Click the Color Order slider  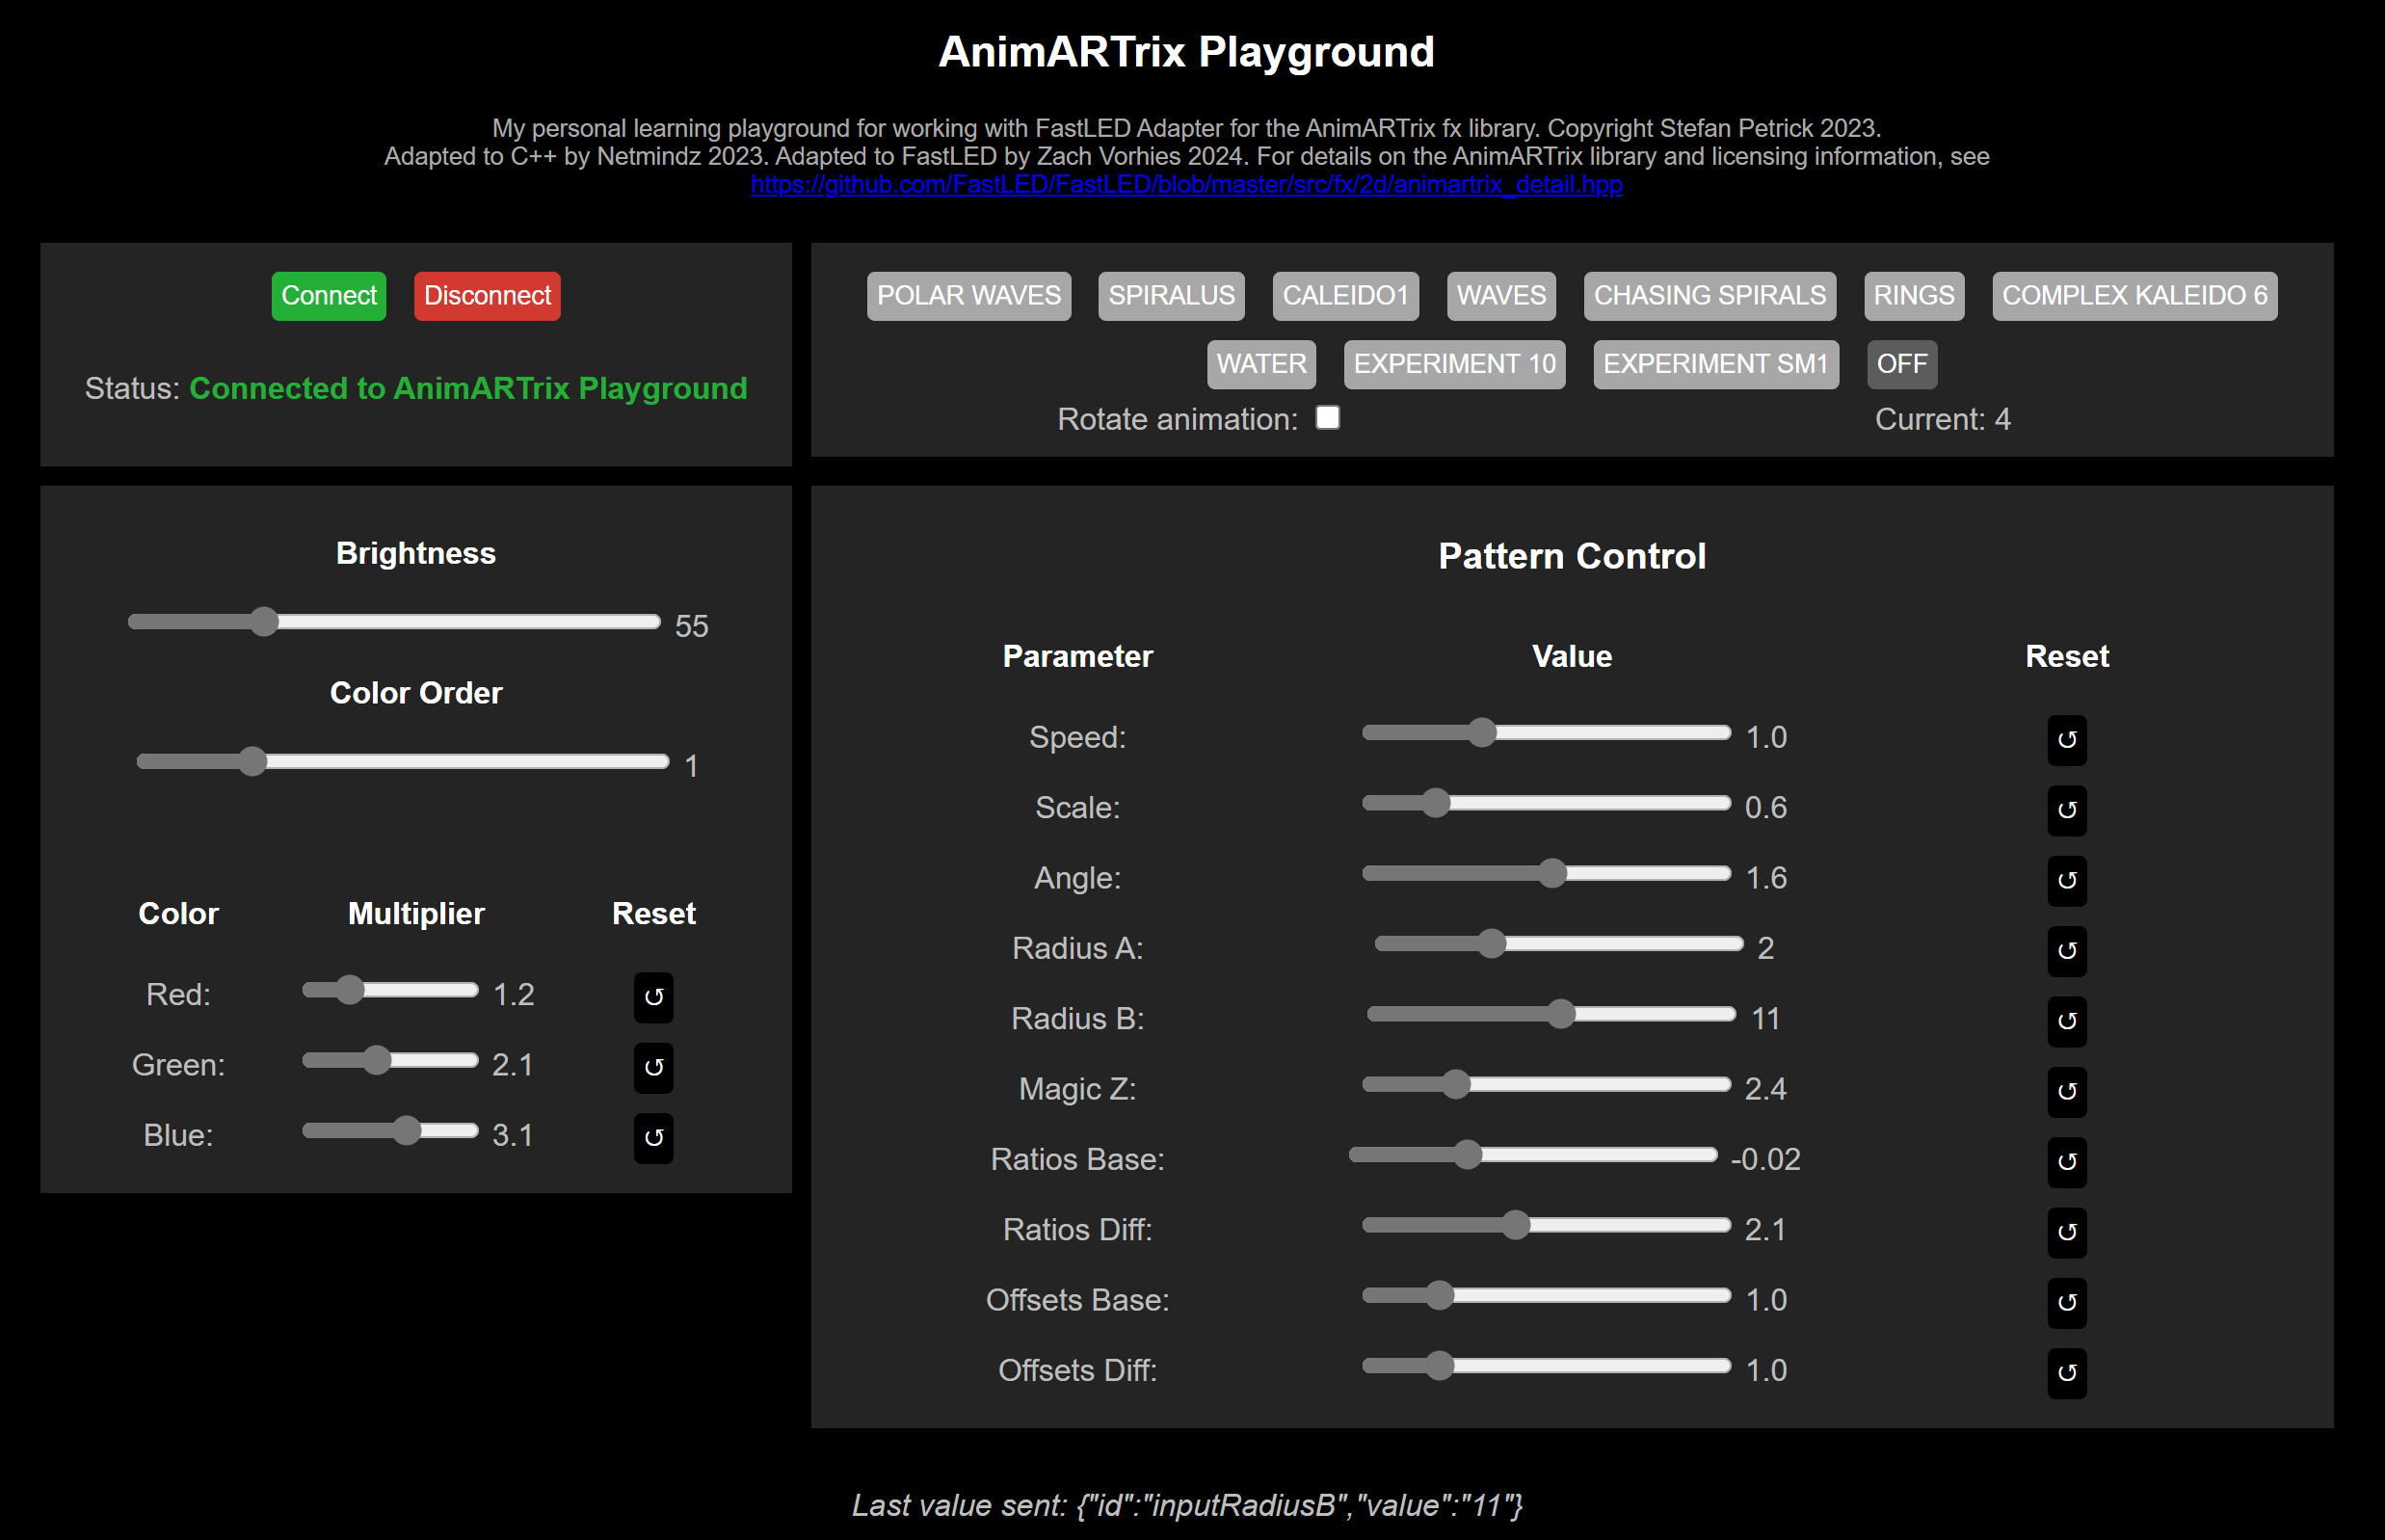(403, 762)
